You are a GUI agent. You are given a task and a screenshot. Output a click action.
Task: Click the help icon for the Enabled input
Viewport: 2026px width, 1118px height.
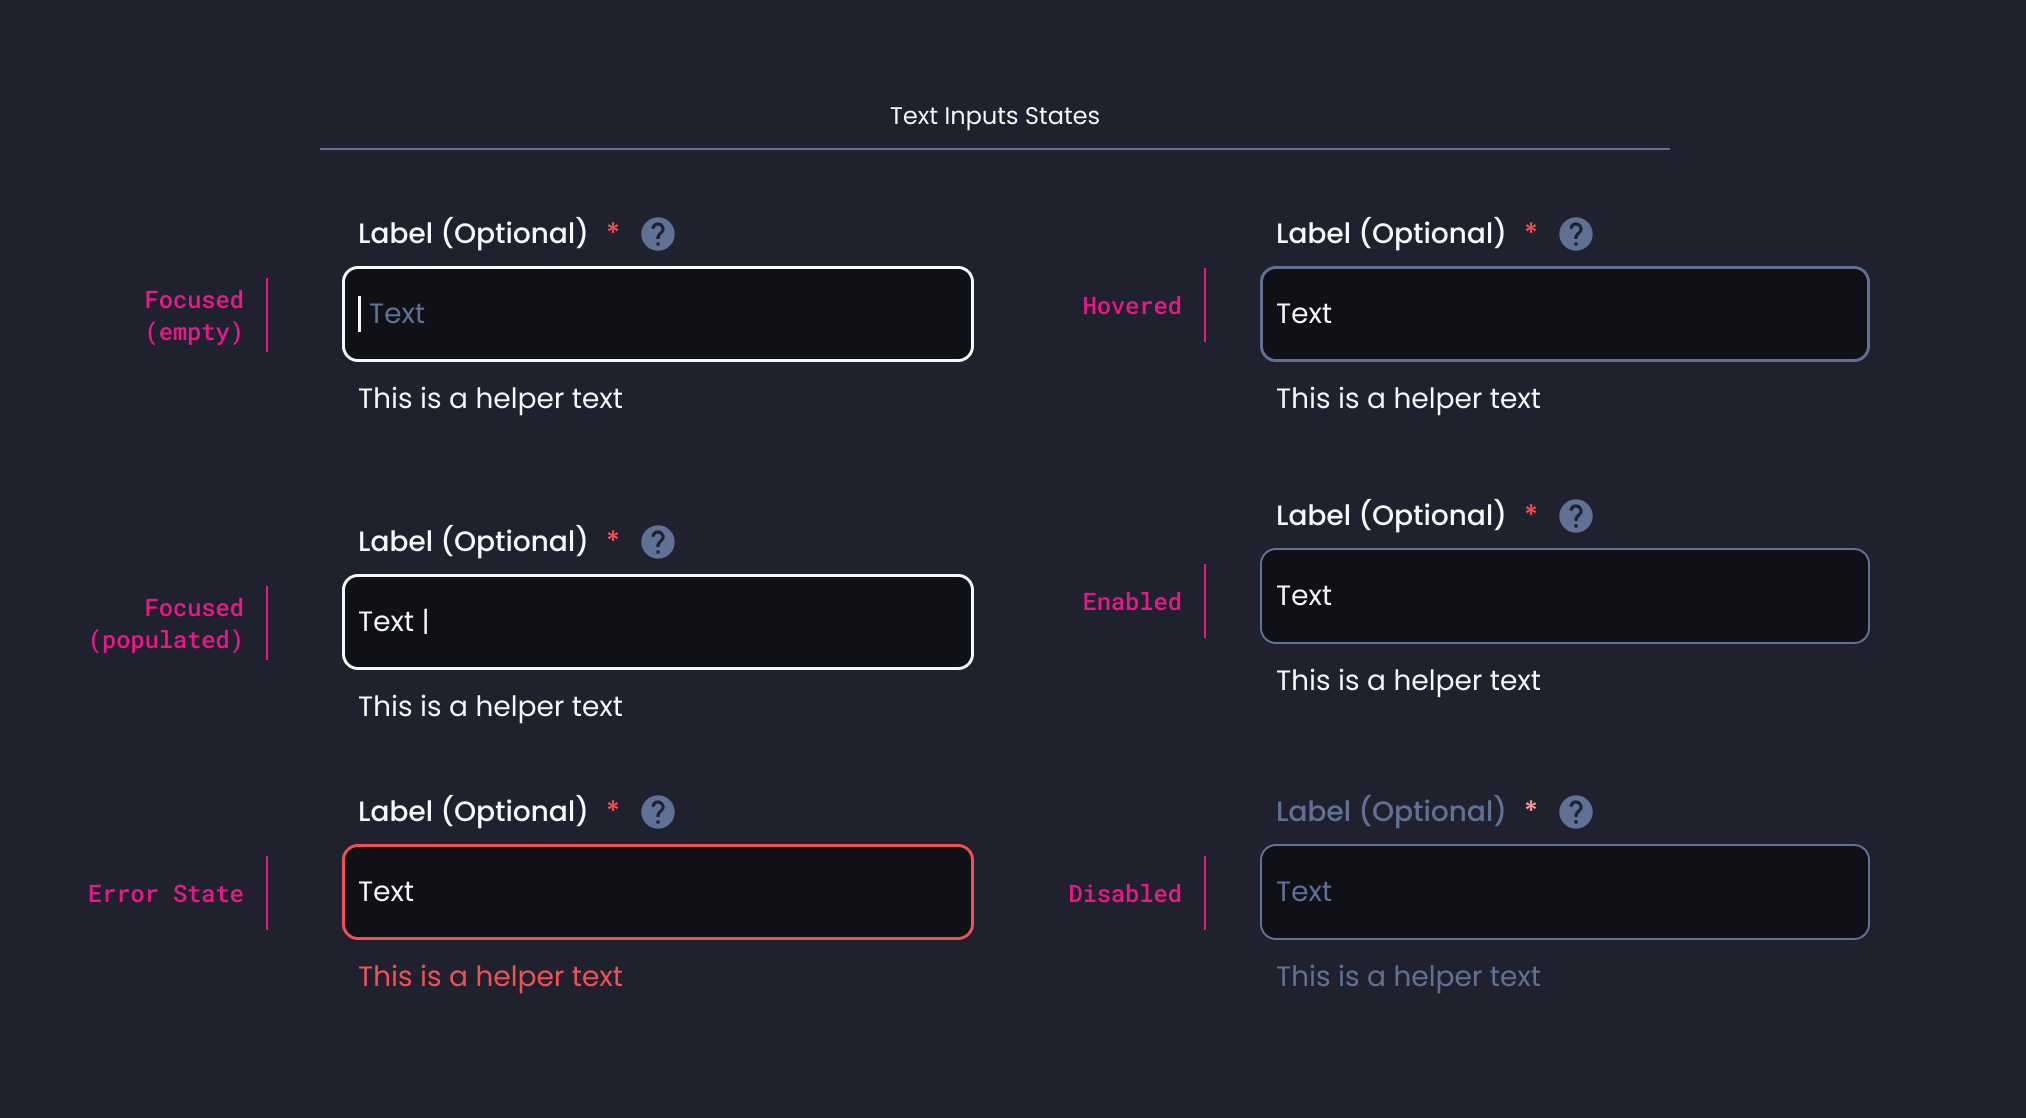[x=1575, y=515]
